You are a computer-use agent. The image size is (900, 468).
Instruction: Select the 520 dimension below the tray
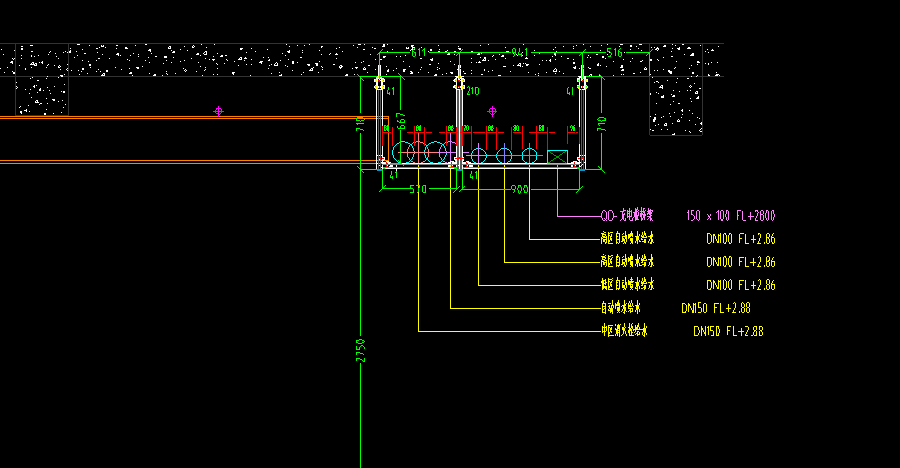[417, 189]
